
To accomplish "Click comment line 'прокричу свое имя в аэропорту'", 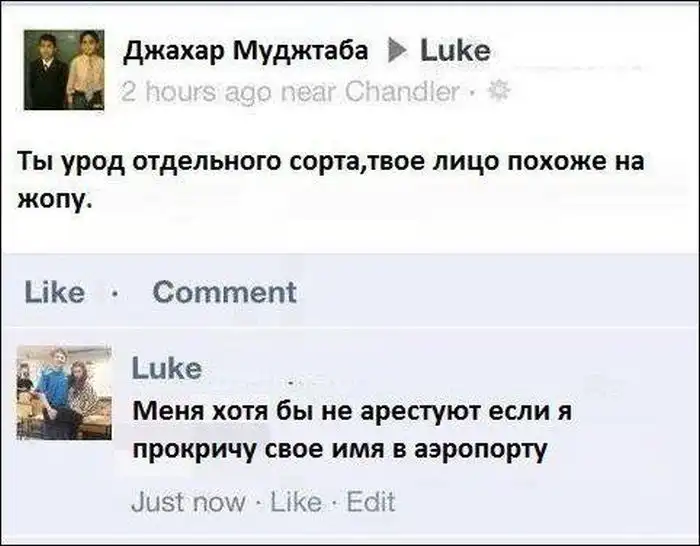I will coord(340,449).
